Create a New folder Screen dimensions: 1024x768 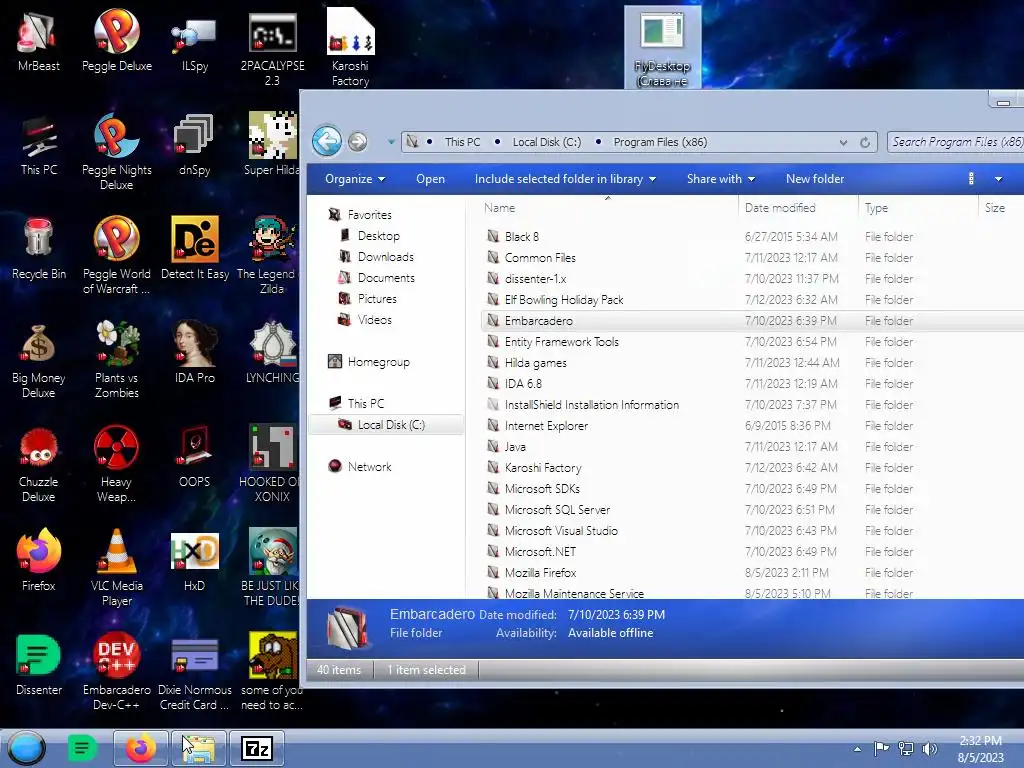(815, 179)
